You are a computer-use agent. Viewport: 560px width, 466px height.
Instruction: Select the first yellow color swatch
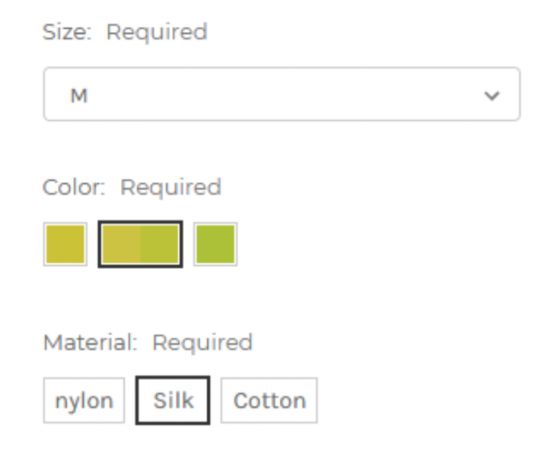pos(65,245)
